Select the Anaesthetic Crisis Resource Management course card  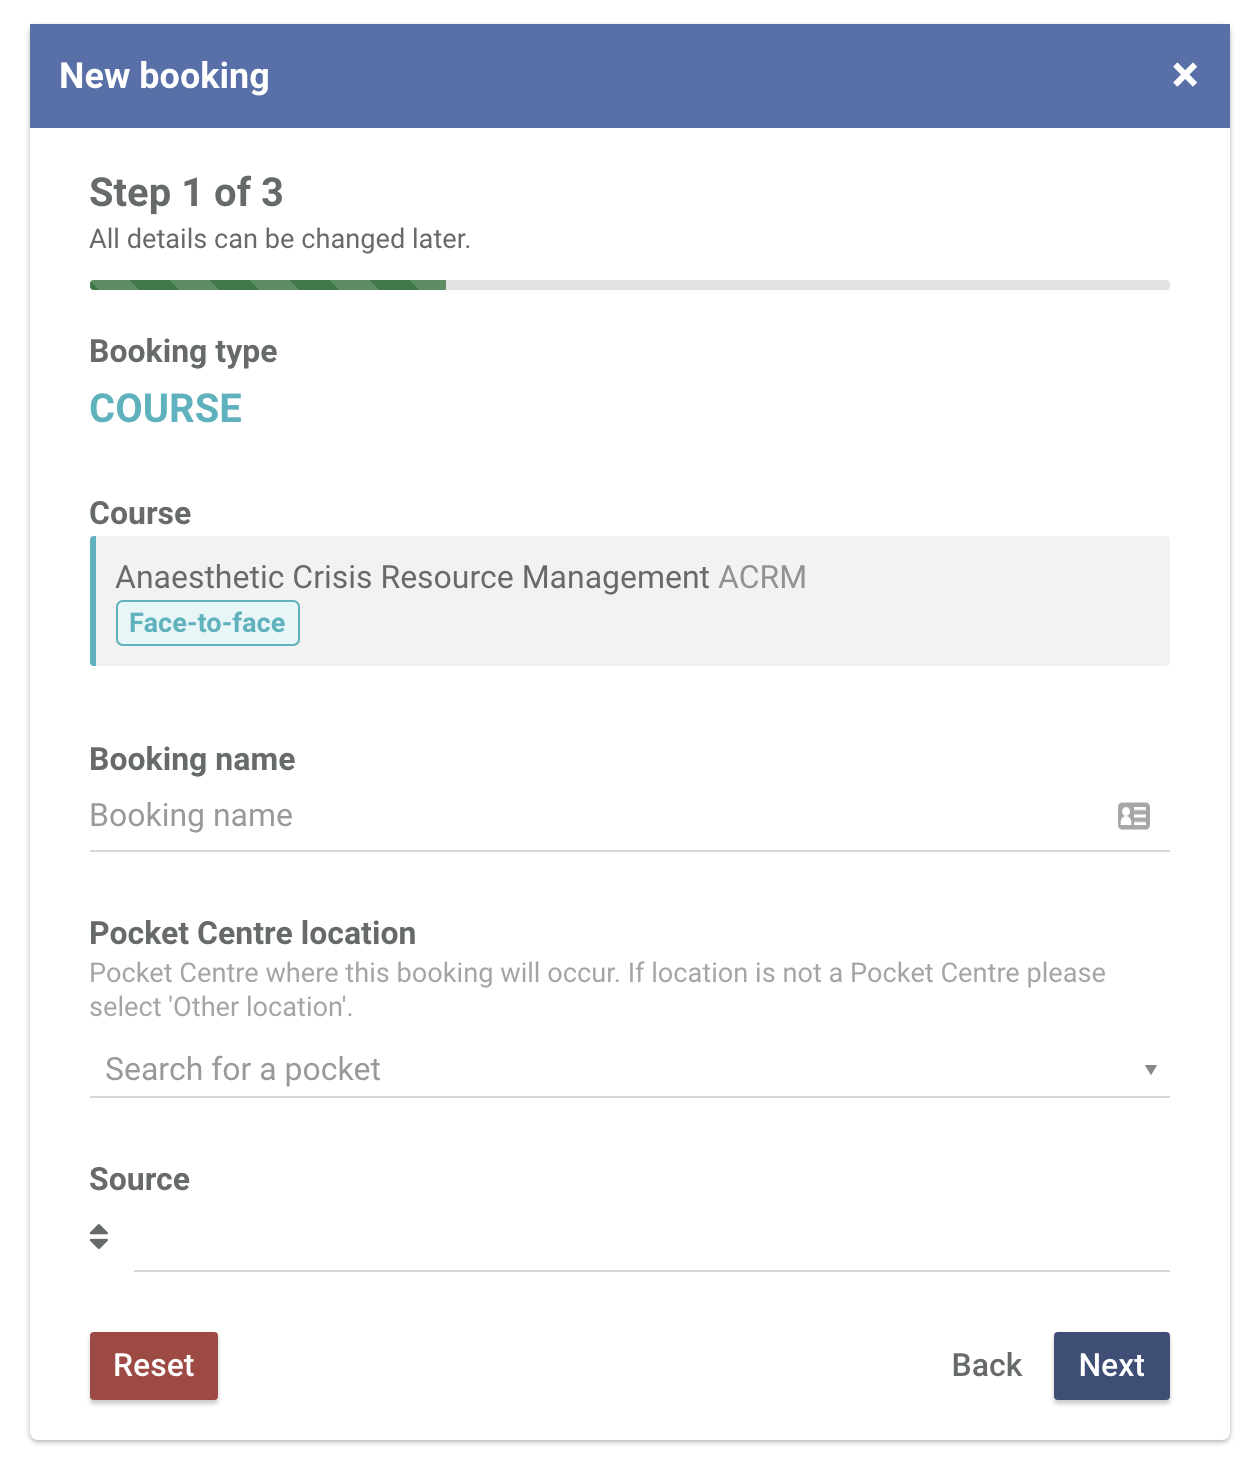click(630, 601)
